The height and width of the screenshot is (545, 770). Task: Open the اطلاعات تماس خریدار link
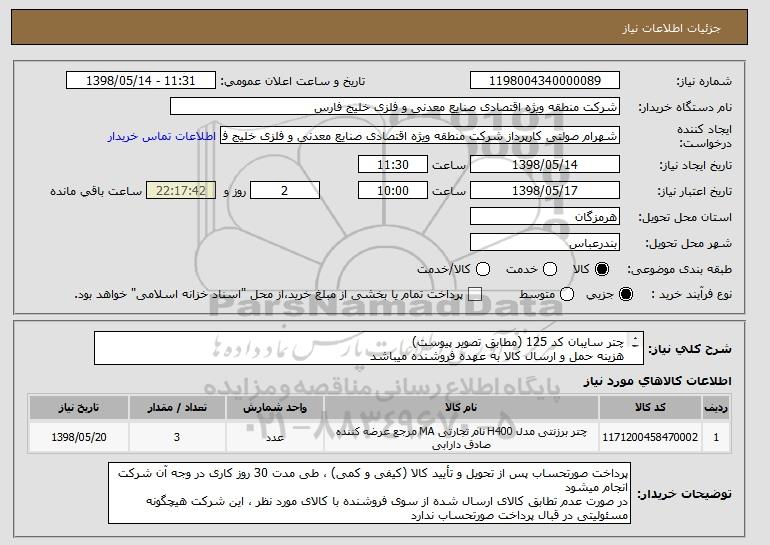click(x=162, y=136)
